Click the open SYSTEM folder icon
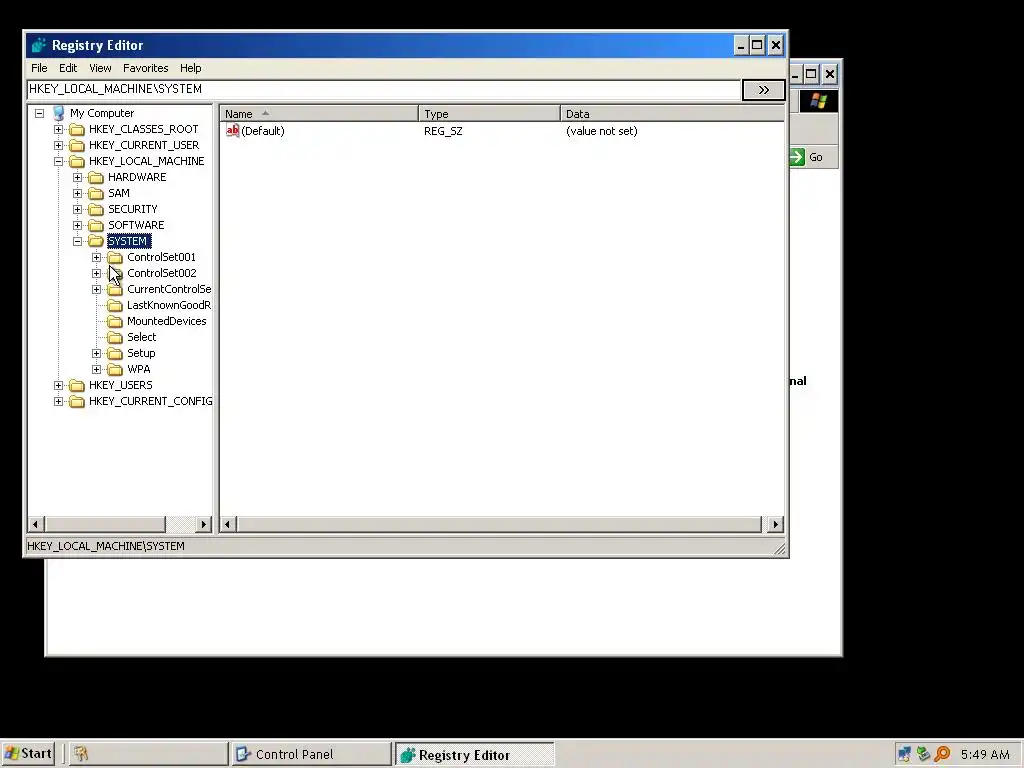Image resolution: width=1024 pixels, height=768 pixels. (96, 241)
